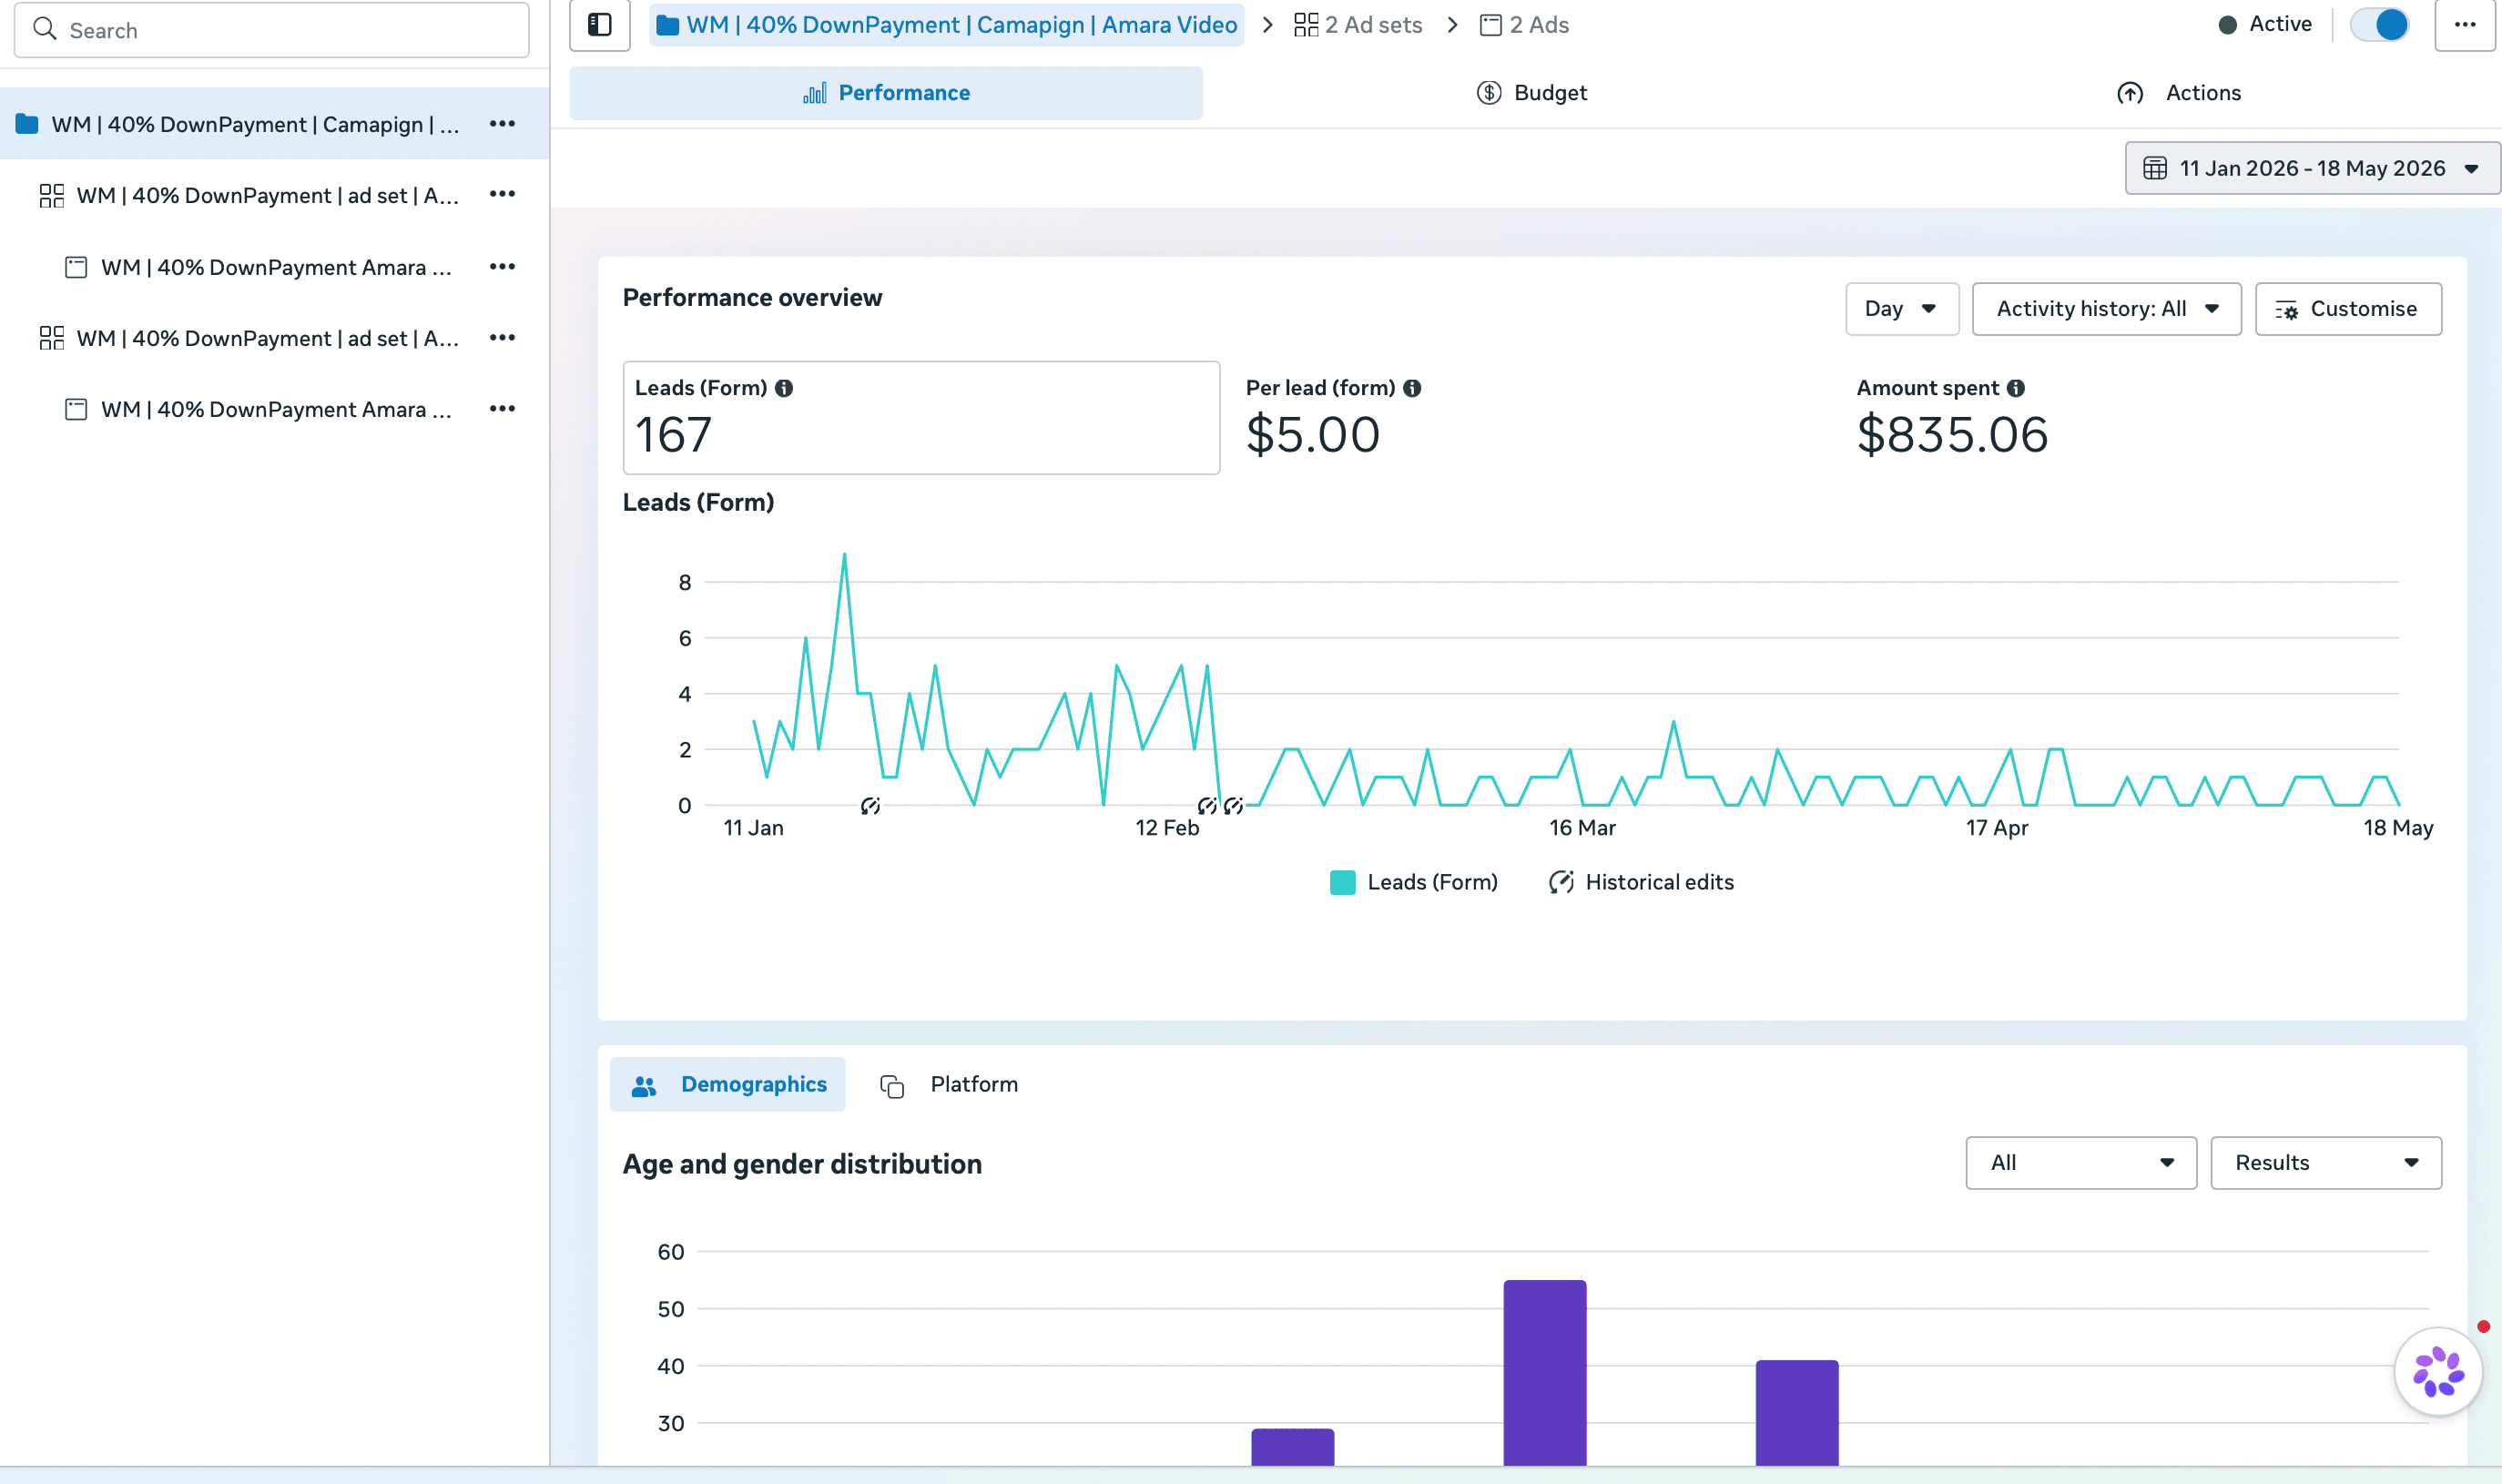
Task: Open options for the second ad set row
Action: click(502, 338)
